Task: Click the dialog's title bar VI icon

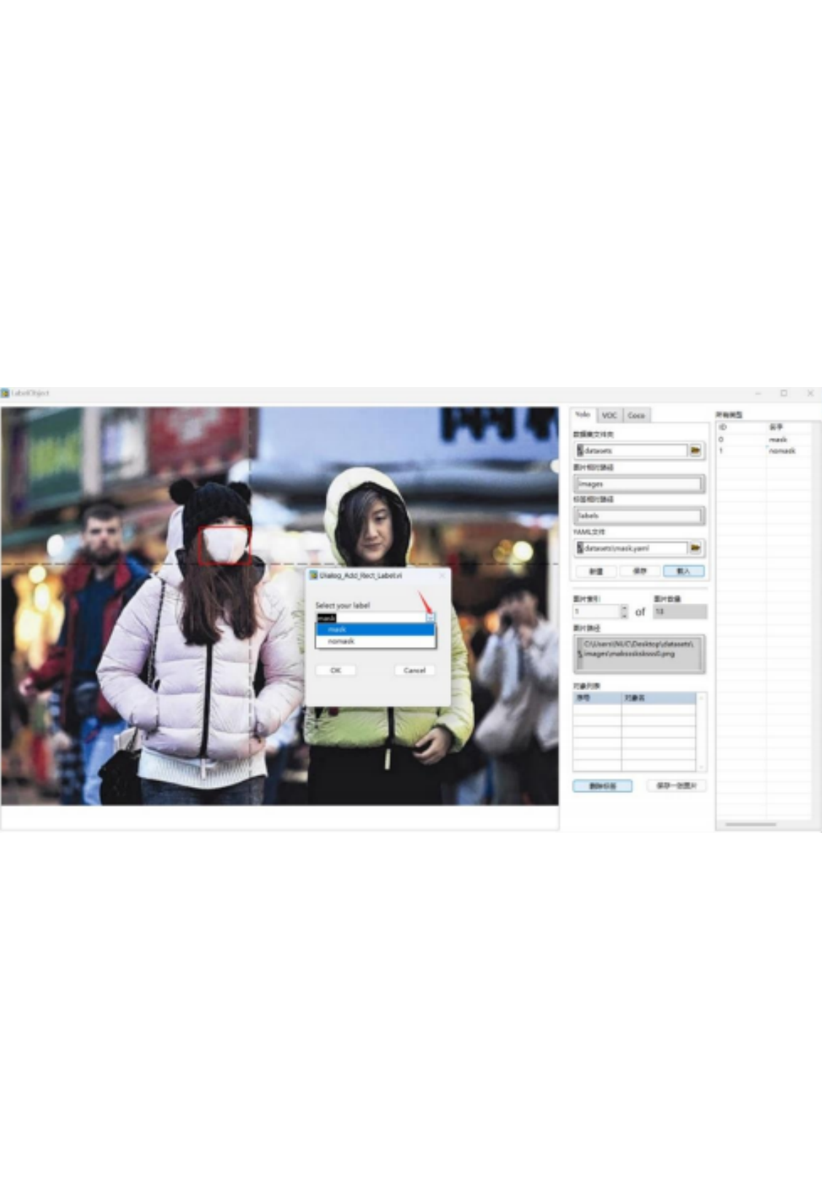Action: (x=313, y=575)
